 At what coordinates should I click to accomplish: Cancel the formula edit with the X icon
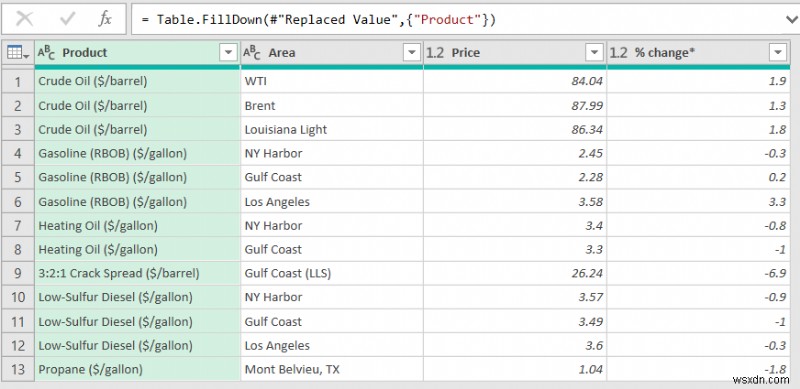coord(24,19)
